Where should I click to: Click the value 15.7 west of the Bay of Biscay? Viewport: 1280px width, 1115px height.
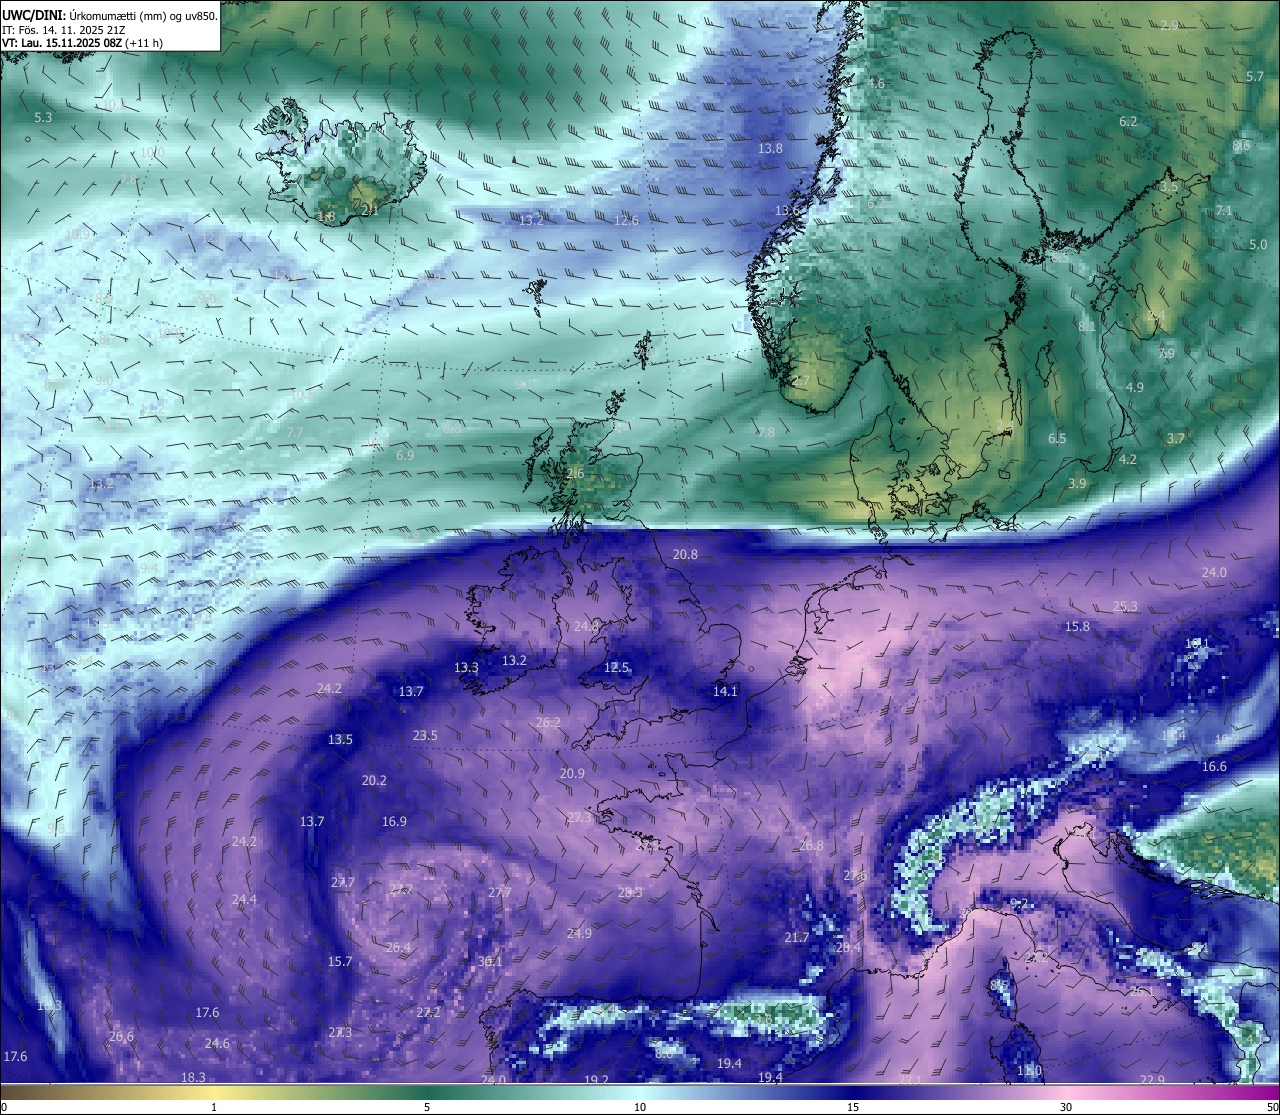tap(340, 961)
